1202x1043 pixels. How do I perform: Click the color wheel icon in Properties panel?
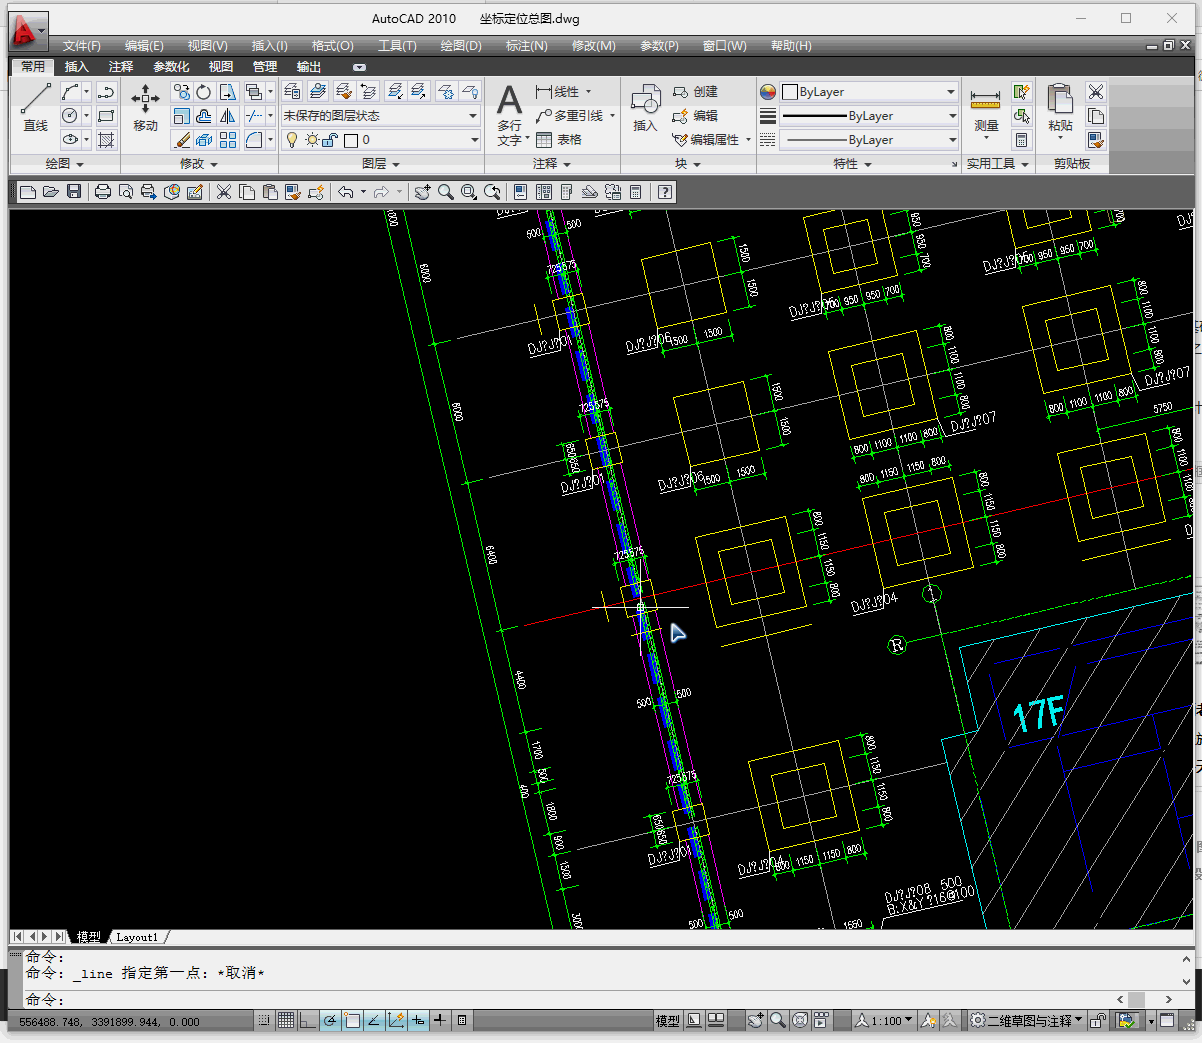[x=768, y=92]
